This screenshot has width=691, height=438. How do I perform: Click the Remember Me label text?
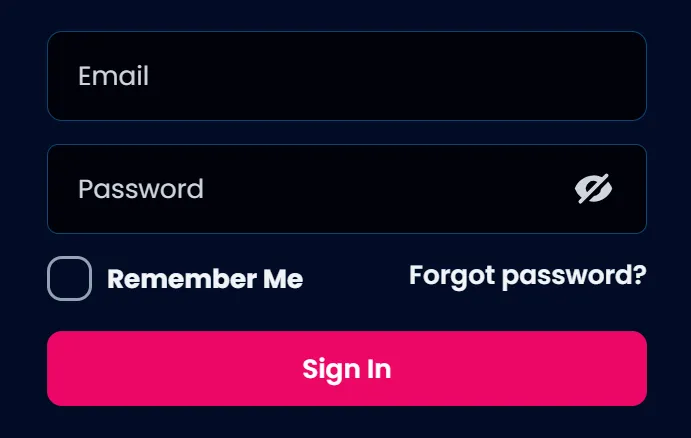coord(205,279)
